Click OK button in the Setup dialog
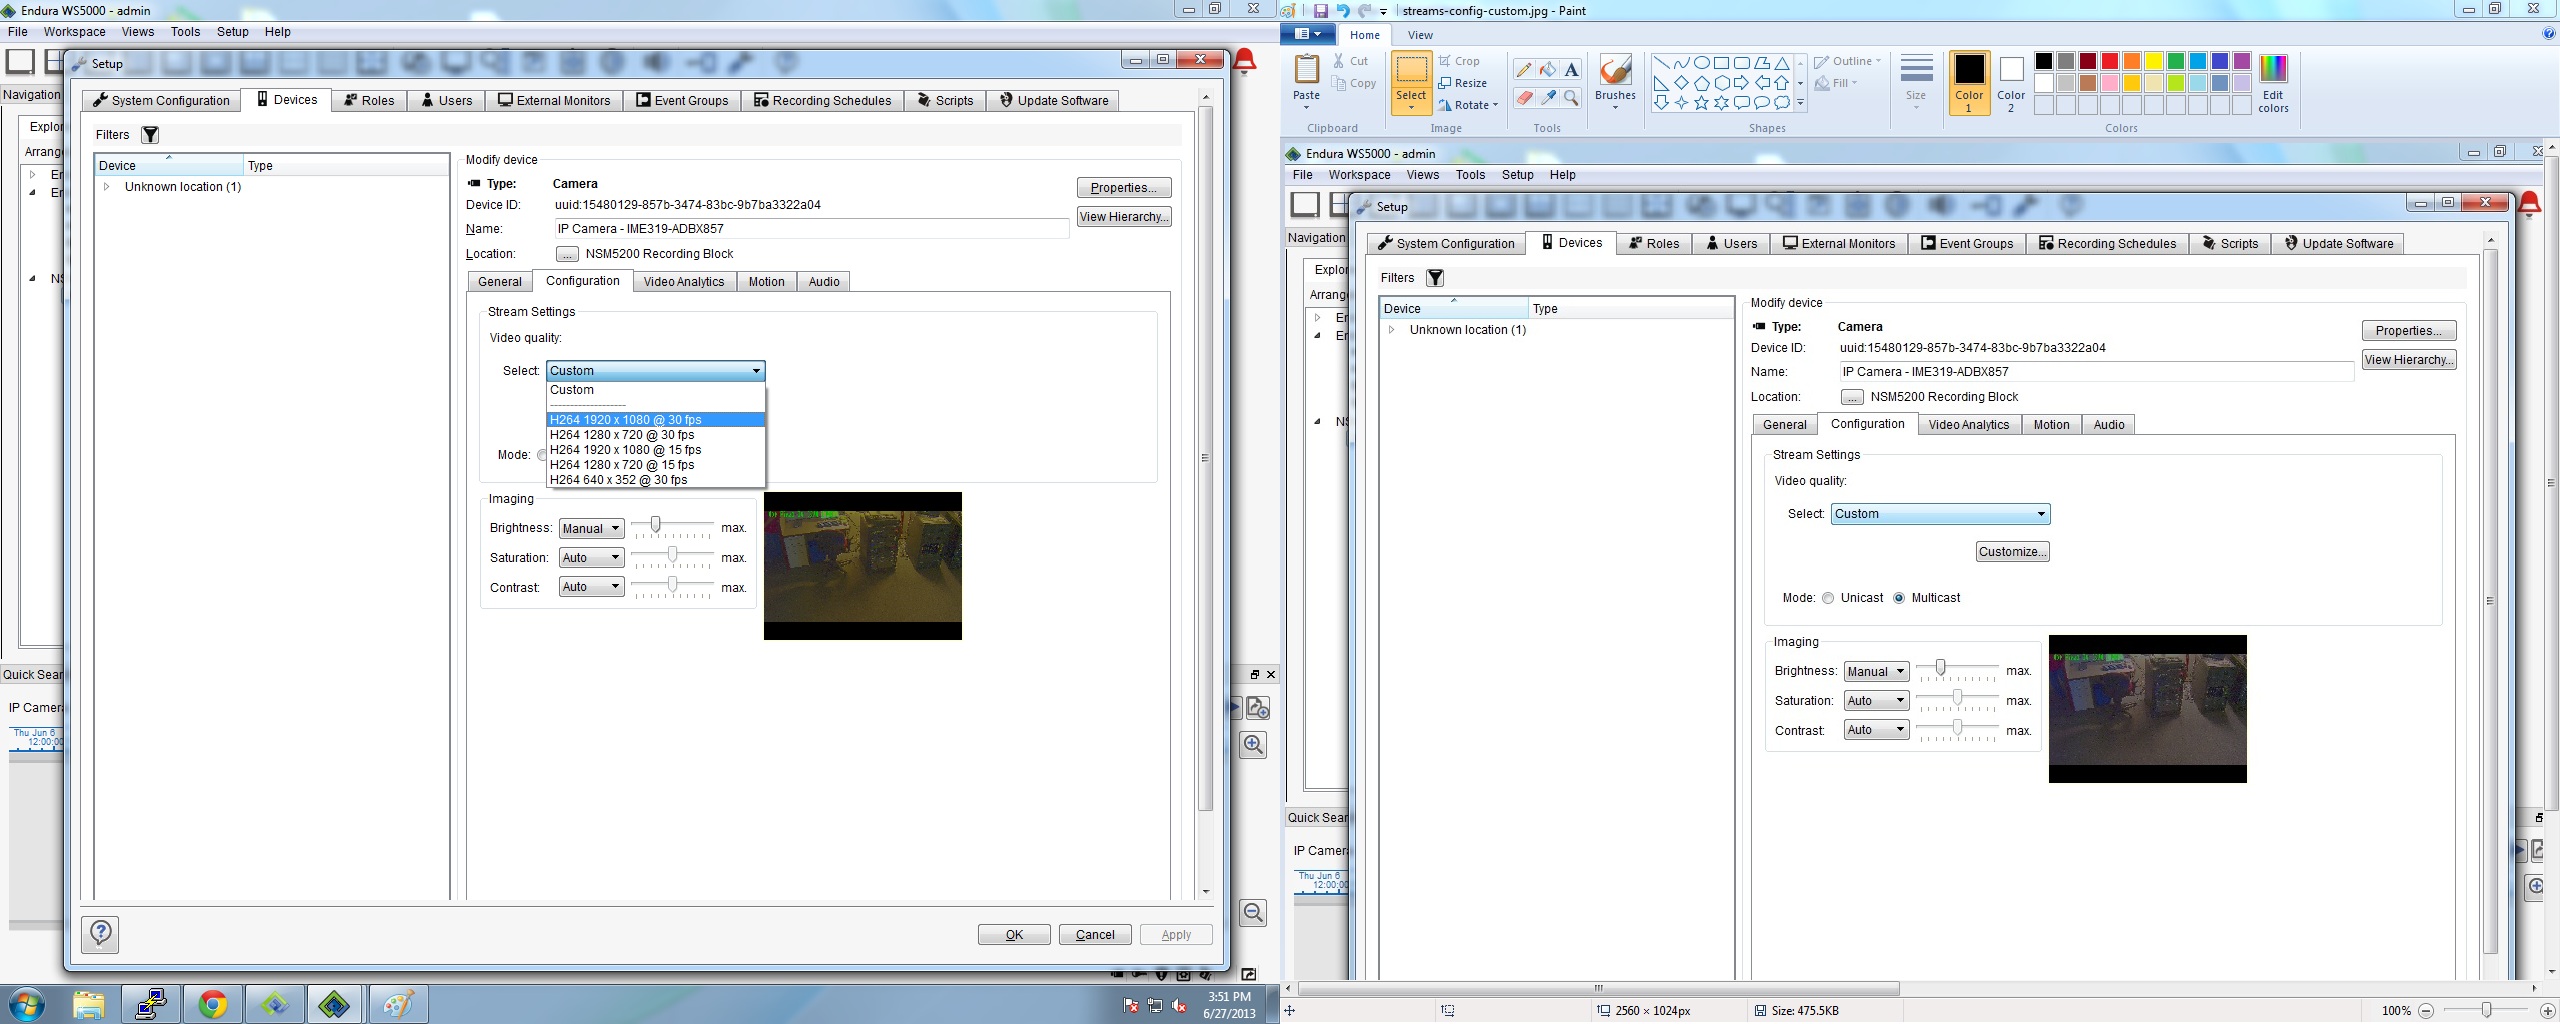The width and height of the screenshot is (2560, 1024). [1014, 935]
